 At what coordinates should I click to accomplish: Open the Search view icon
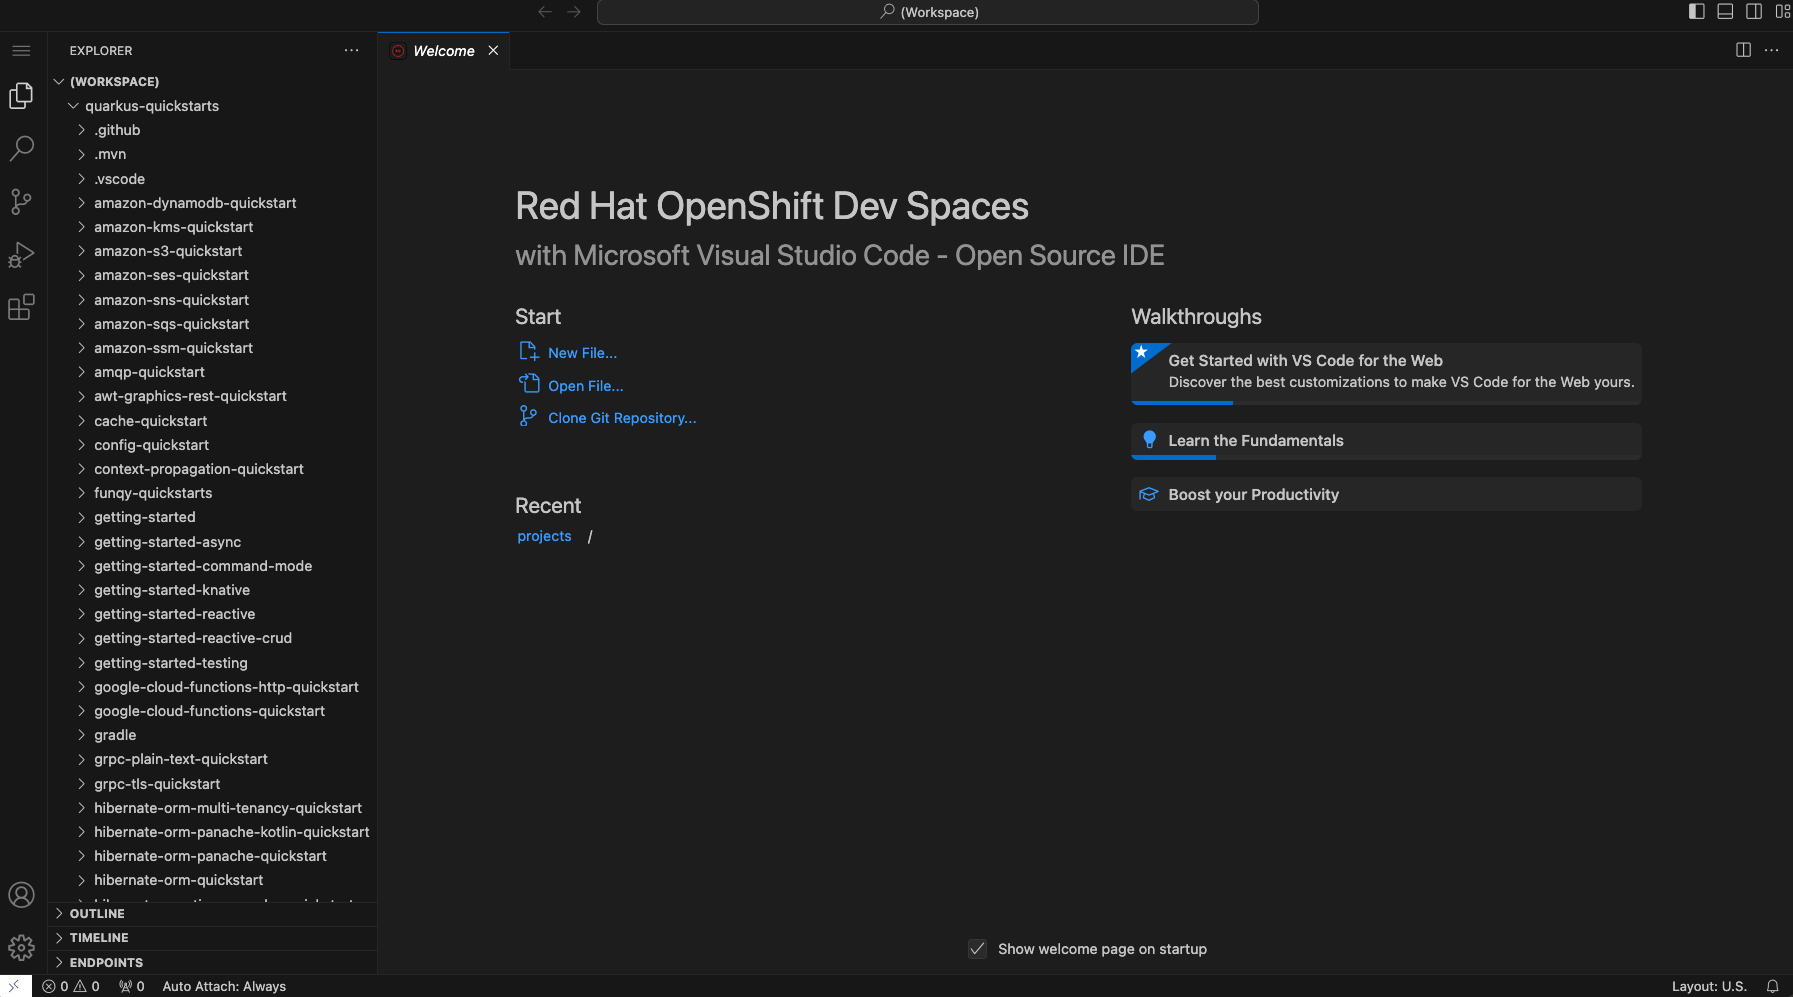coord(21,149)
